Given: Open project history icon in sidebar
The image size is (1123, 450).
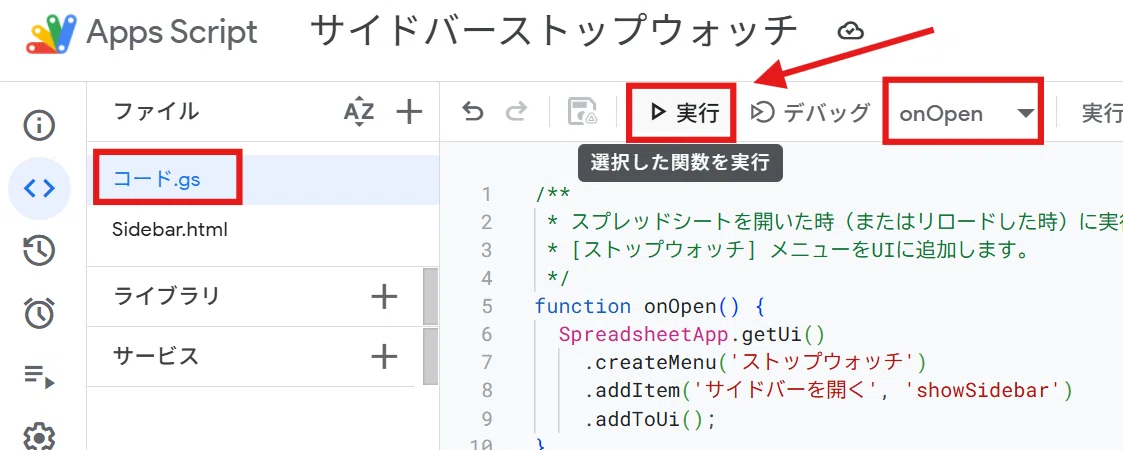Looking at the screenshot, I should [x=39, y=251].
